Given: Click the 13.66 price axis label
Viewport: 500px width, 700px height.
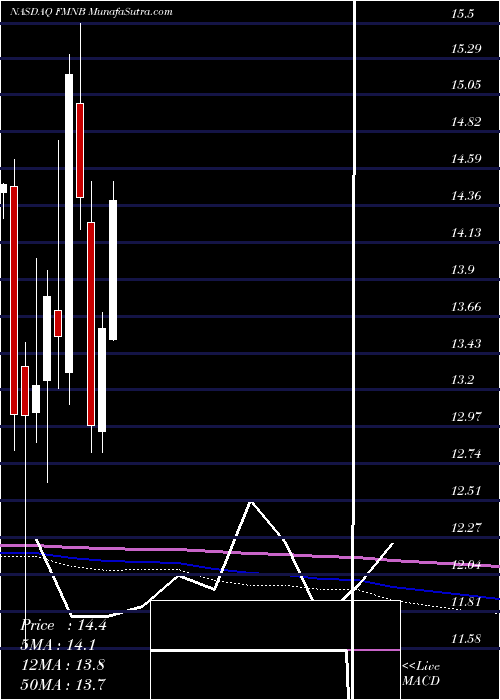Looking at the screenshot, I should pos(466,307).
